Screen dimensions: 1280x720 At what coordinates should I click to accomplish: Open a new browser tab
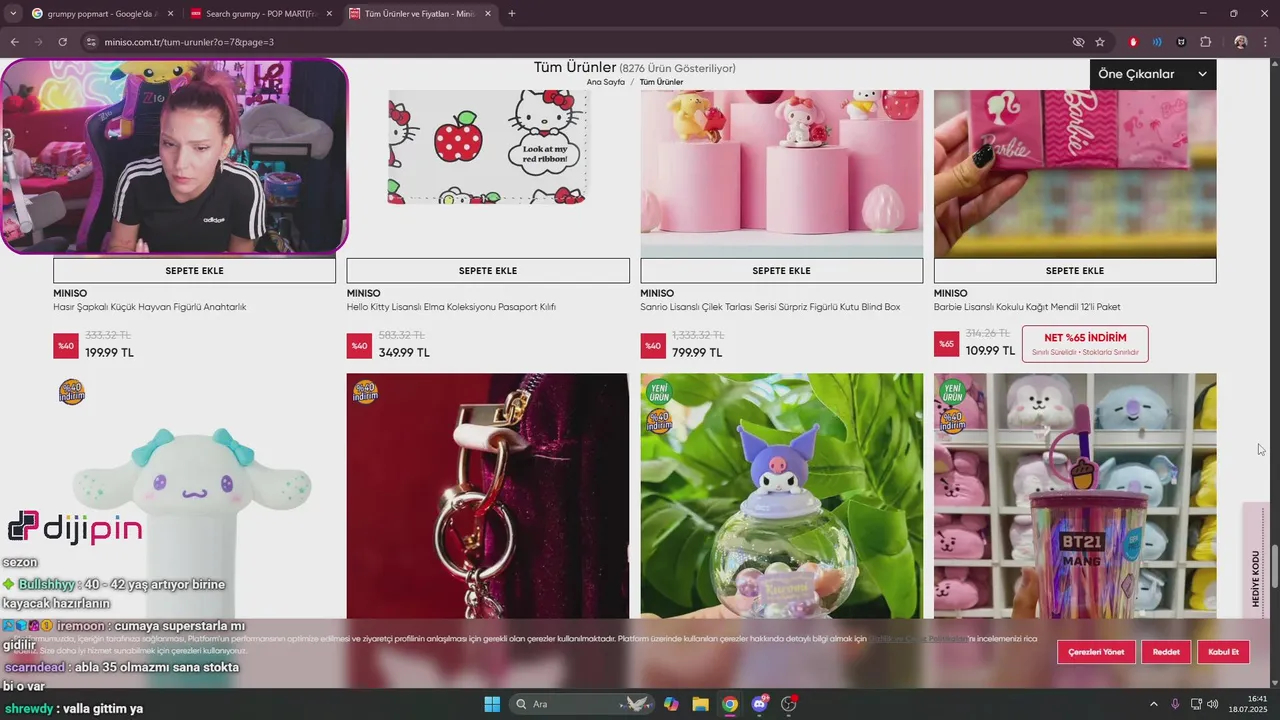click(x=512, y=14)
